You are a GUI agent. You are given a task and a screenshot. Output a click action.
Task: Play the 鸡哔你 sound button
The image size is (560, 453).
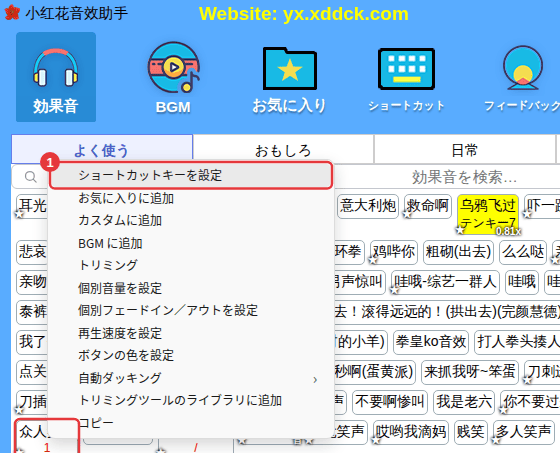(394, 252)
